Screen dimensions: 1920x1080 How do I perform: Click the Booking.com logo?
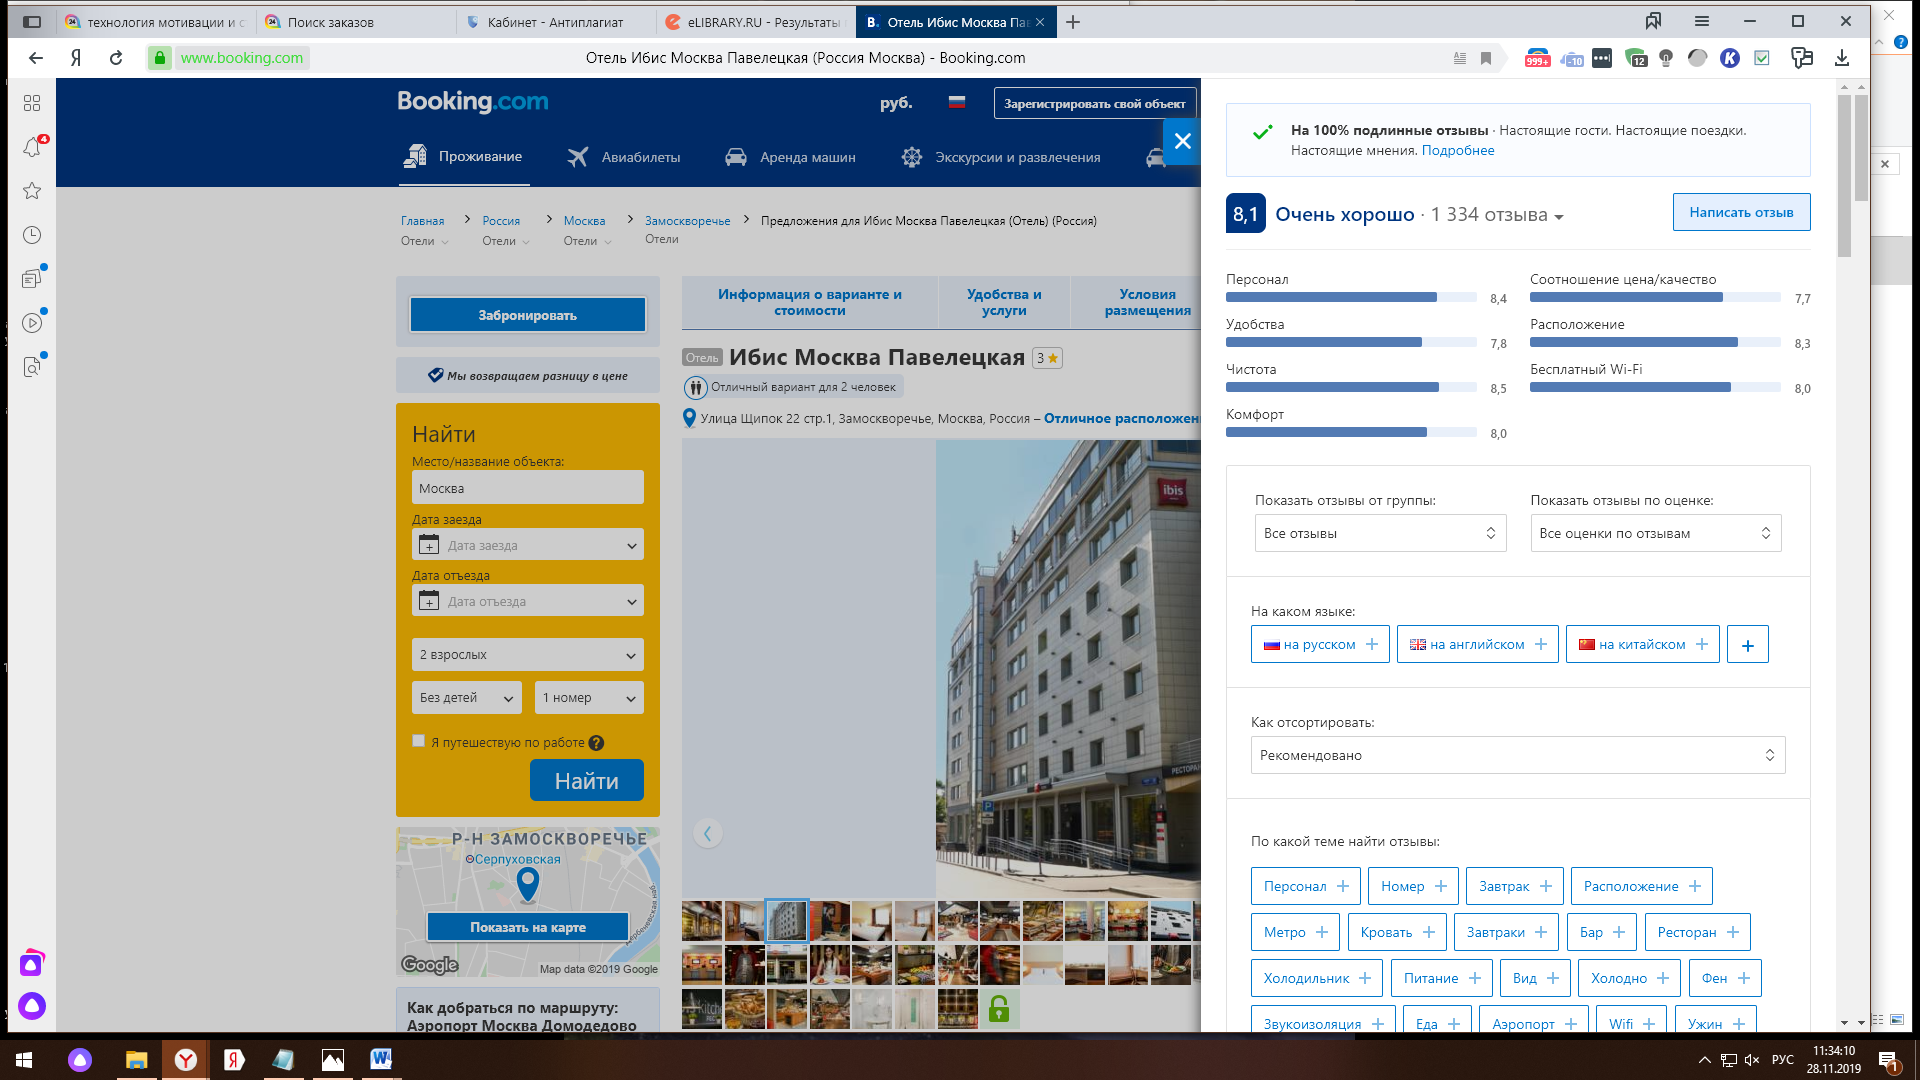pos(472,102)
